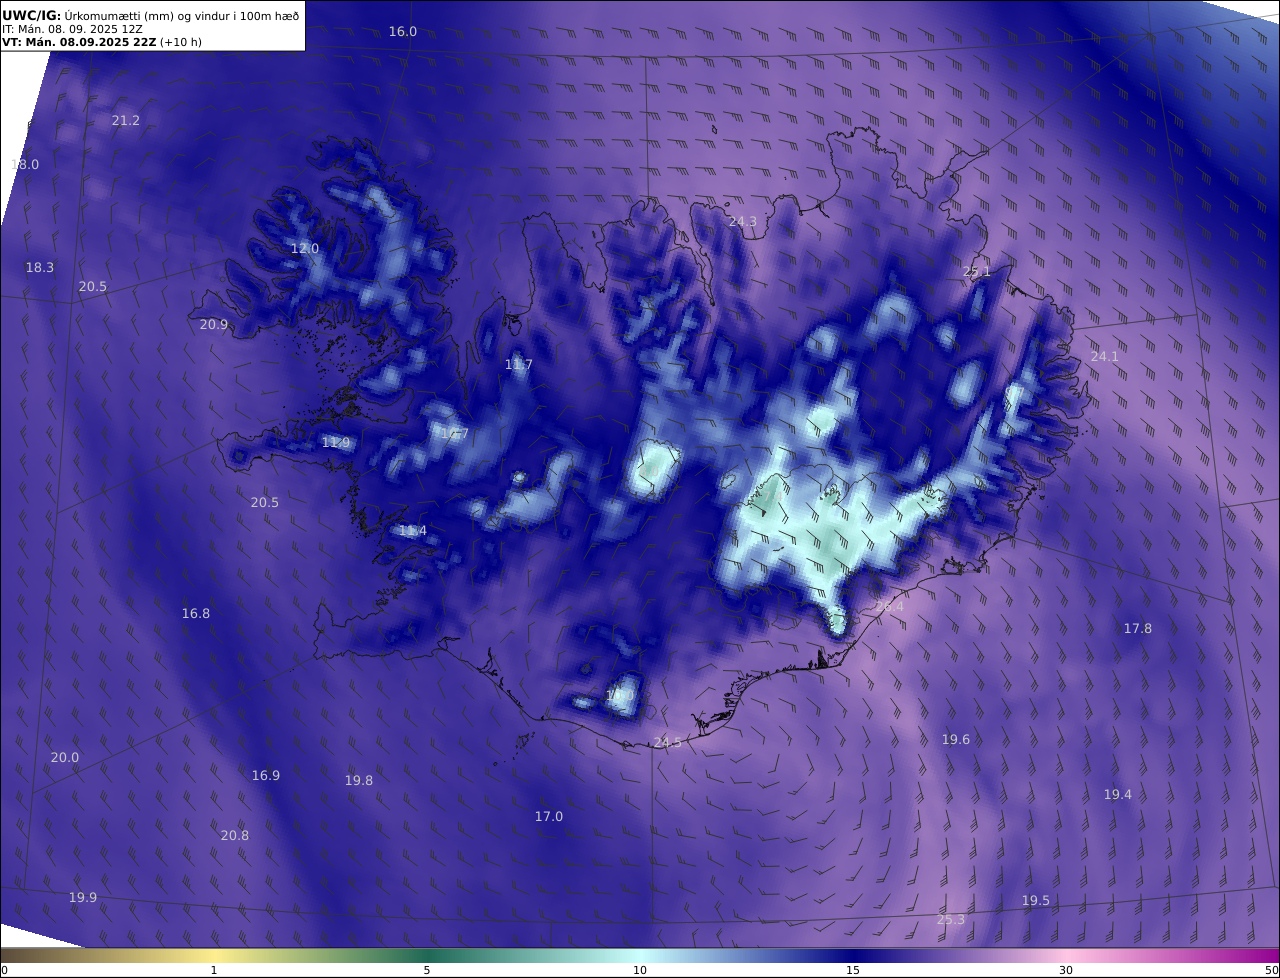
Task: Click the colorbar tick label 15
Action: [853, 970]
